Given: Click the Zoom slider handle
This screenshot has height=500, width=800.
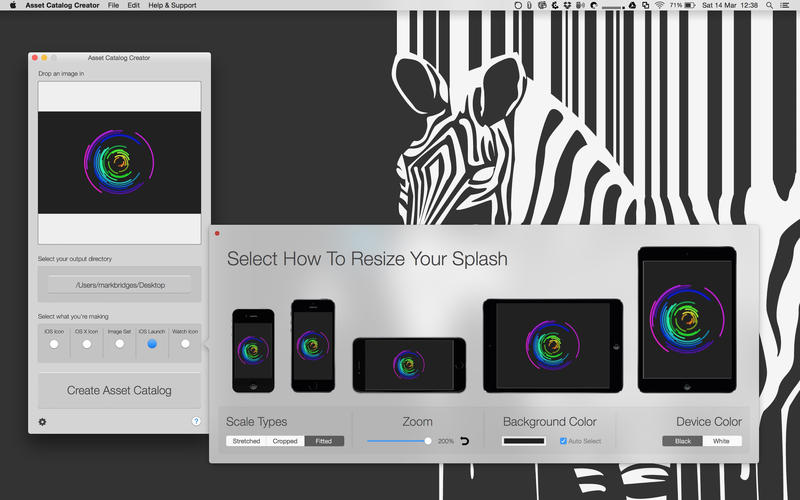Looking at the screenshot, I should (x=428, y=441).
